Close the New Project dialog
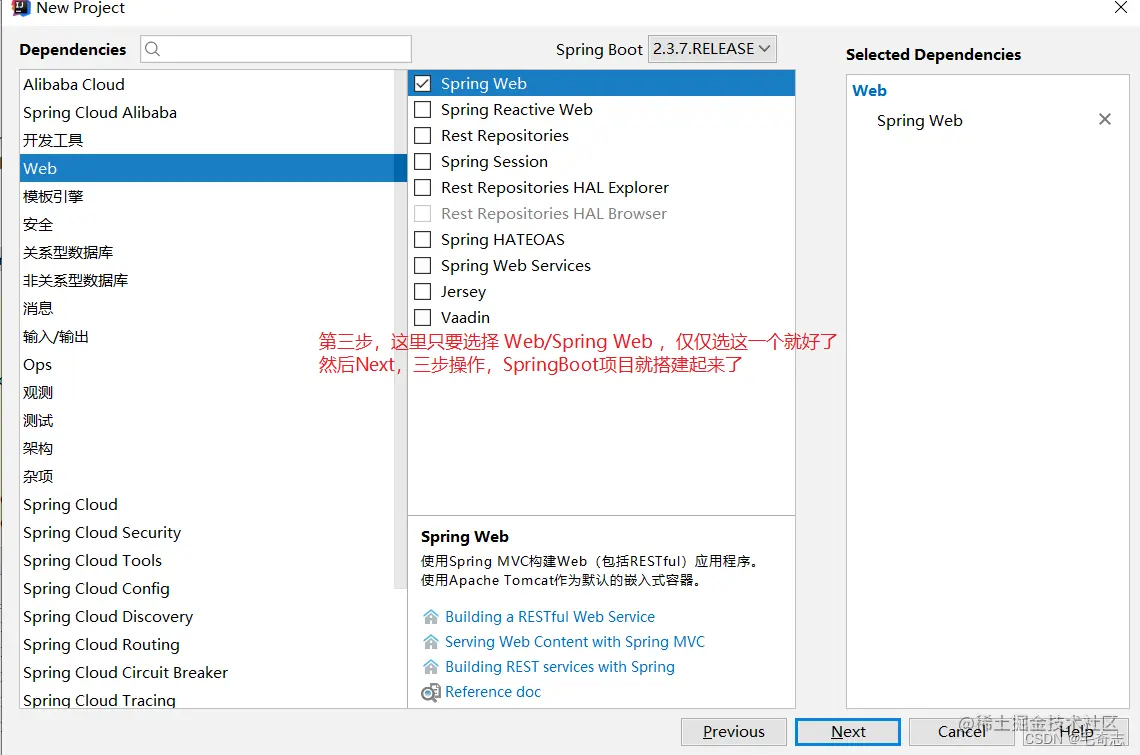This screenshot has height=755, width=1140. [1120, 8]
